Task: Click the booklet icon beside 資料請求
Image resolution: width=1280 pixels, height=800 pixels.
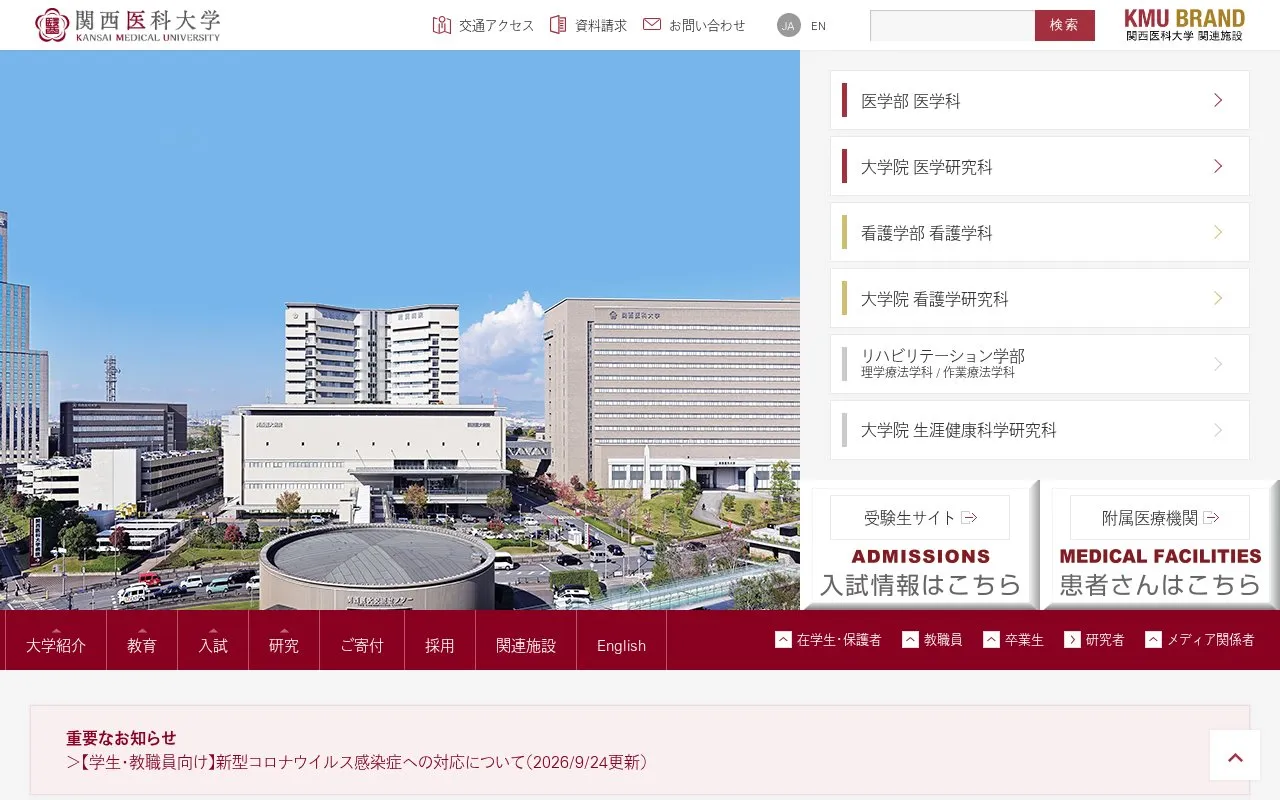Action: 558,25
